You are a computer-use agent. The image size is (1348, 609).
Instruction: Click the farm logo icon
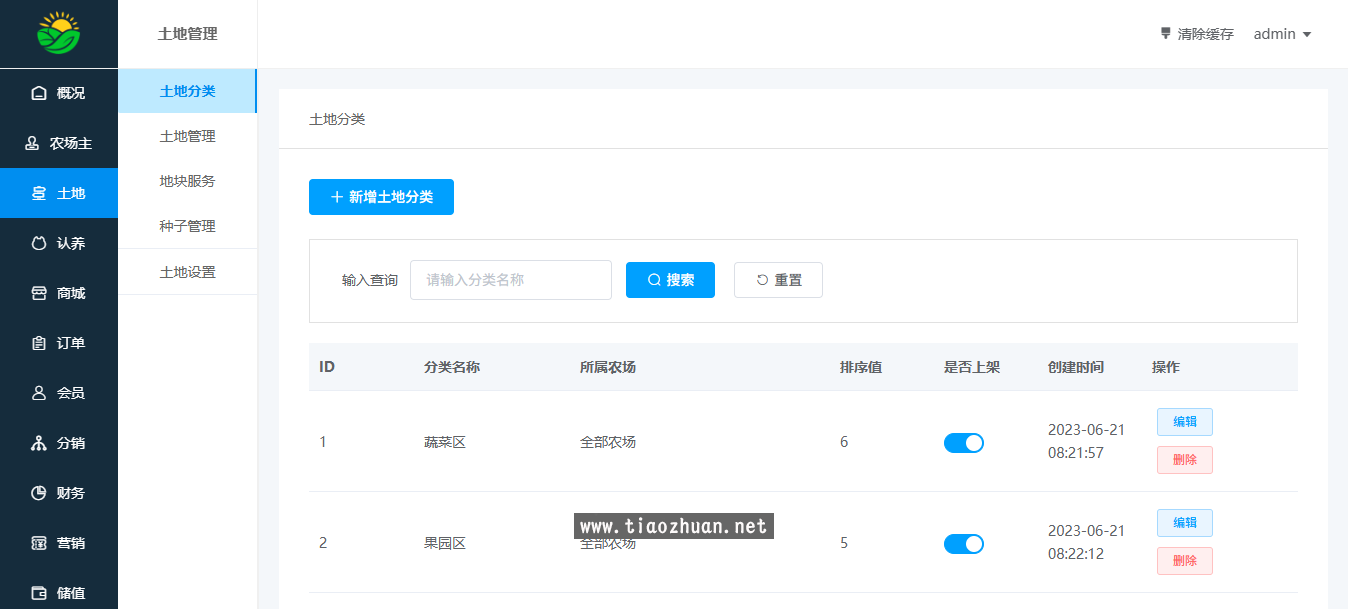59,33
